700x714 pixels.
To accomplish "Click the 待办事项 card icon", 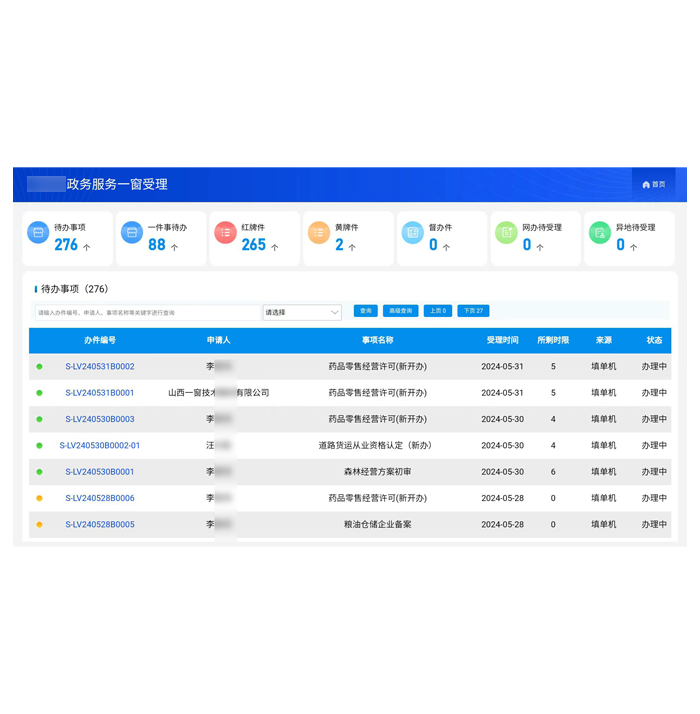I will click(x=38, y=233).
